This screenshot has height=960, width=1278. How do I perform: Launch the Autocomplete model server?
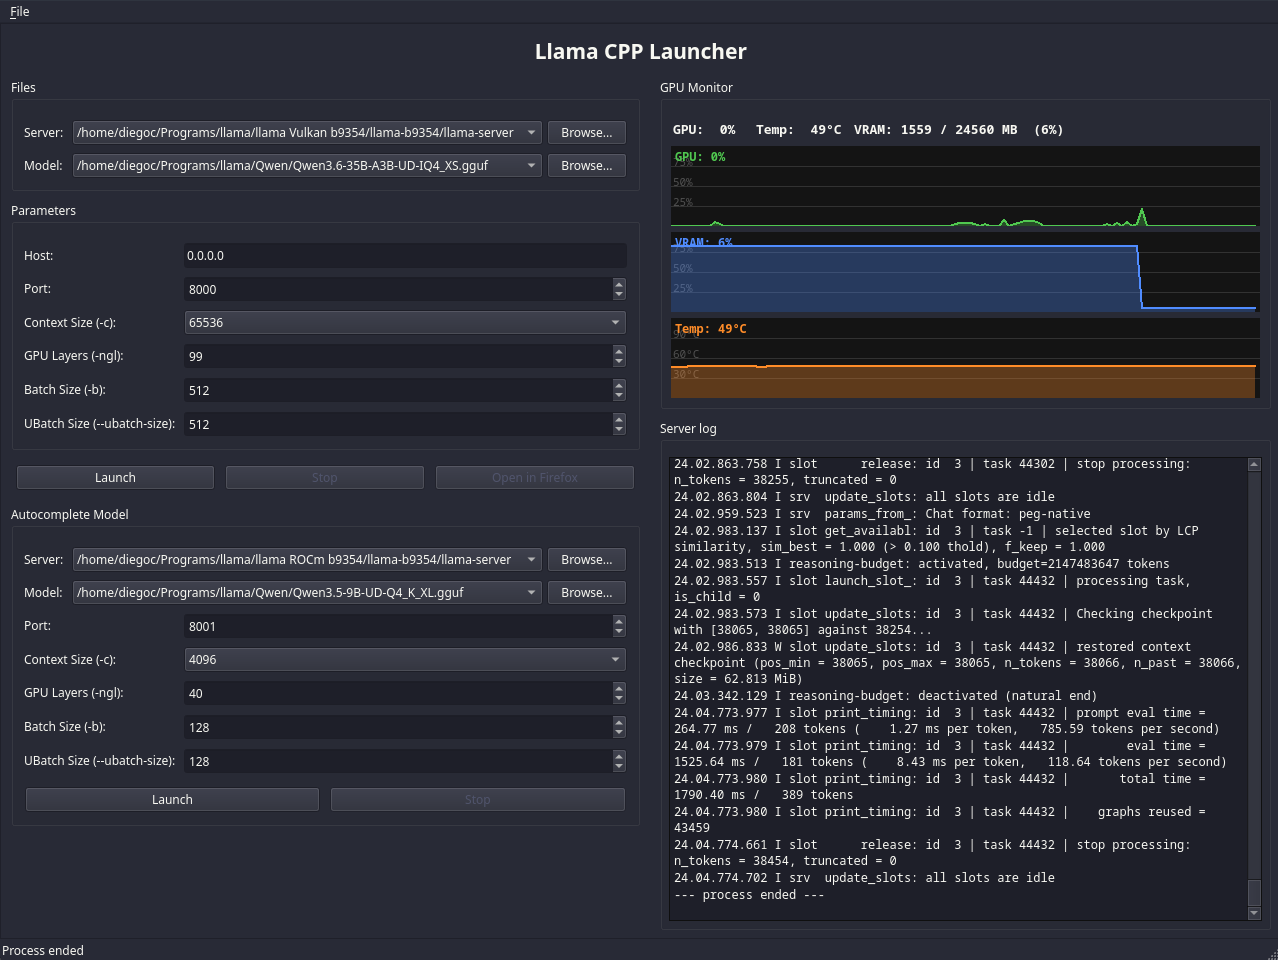pyautogui.click(x=172, y=800)
